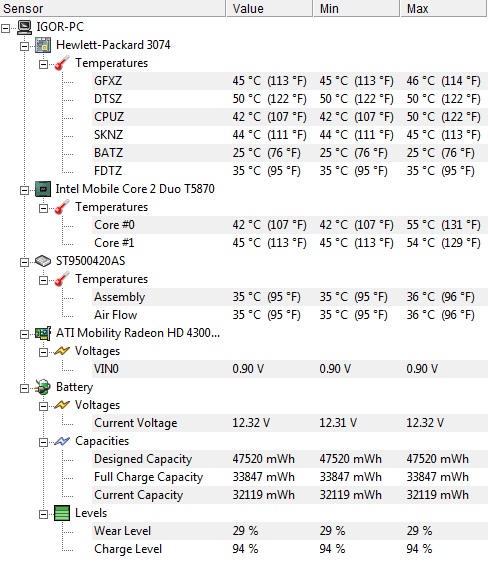Select the Charge Level row
Image resolution: width=488 pixels, height=562 pixels.
290,549
